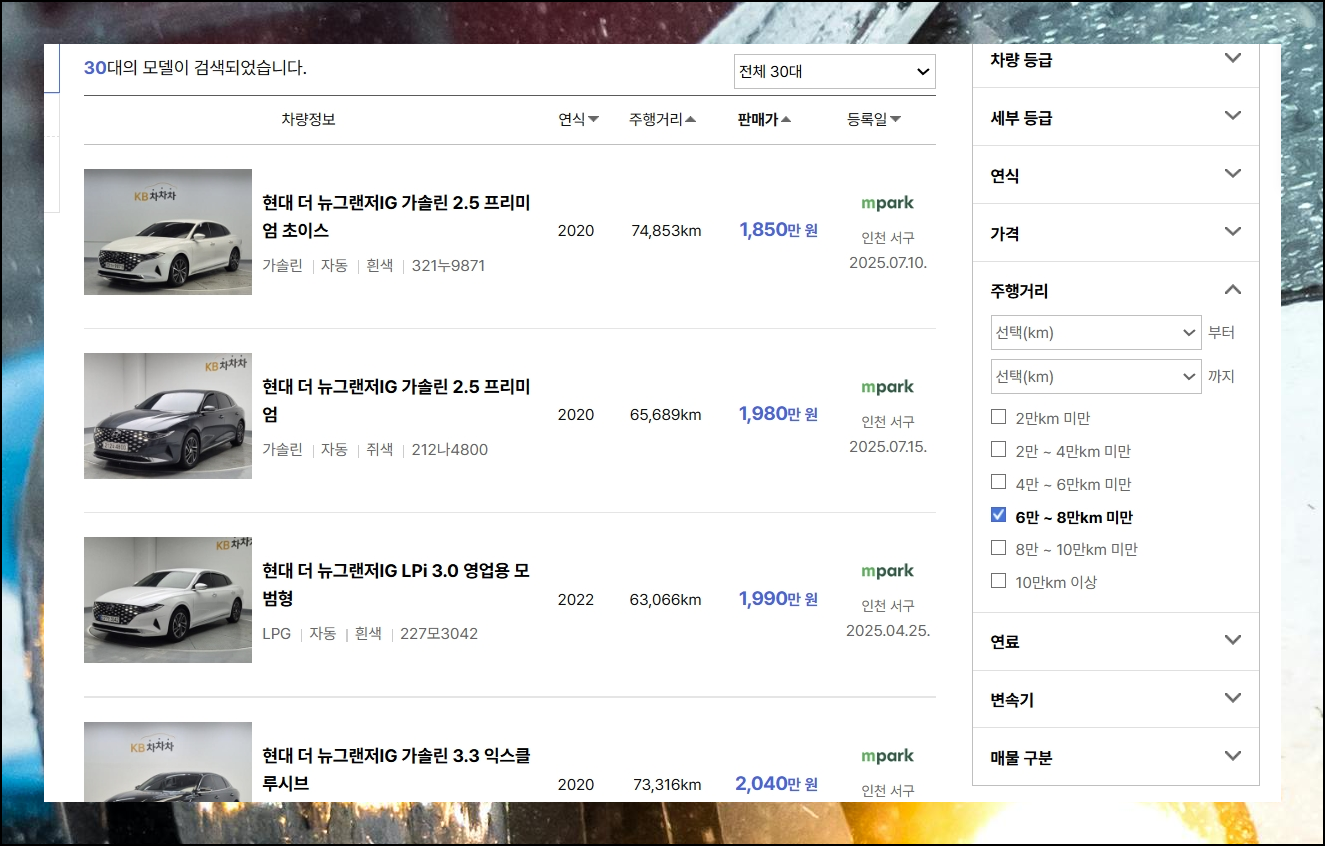
Task: Click the 2025.04.25. registration date
Action: 888,631
